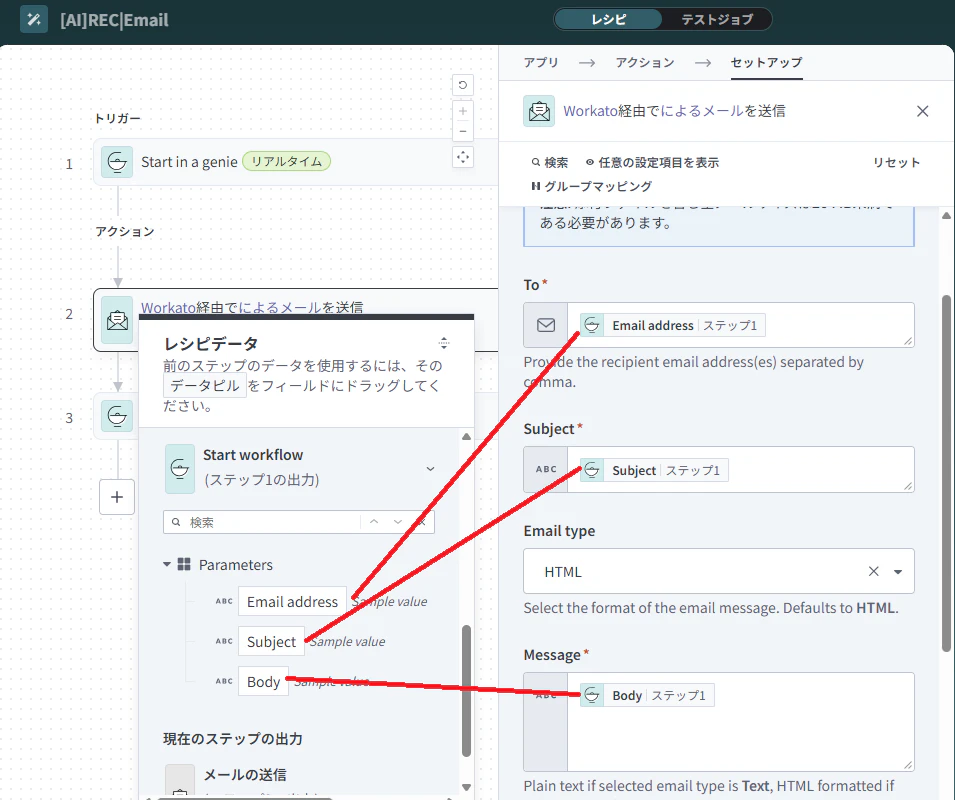Viewport: 955px width, 800px height.
Task: Click the recipe wand icon beside [AI]REC|Email
Action: 33,19
